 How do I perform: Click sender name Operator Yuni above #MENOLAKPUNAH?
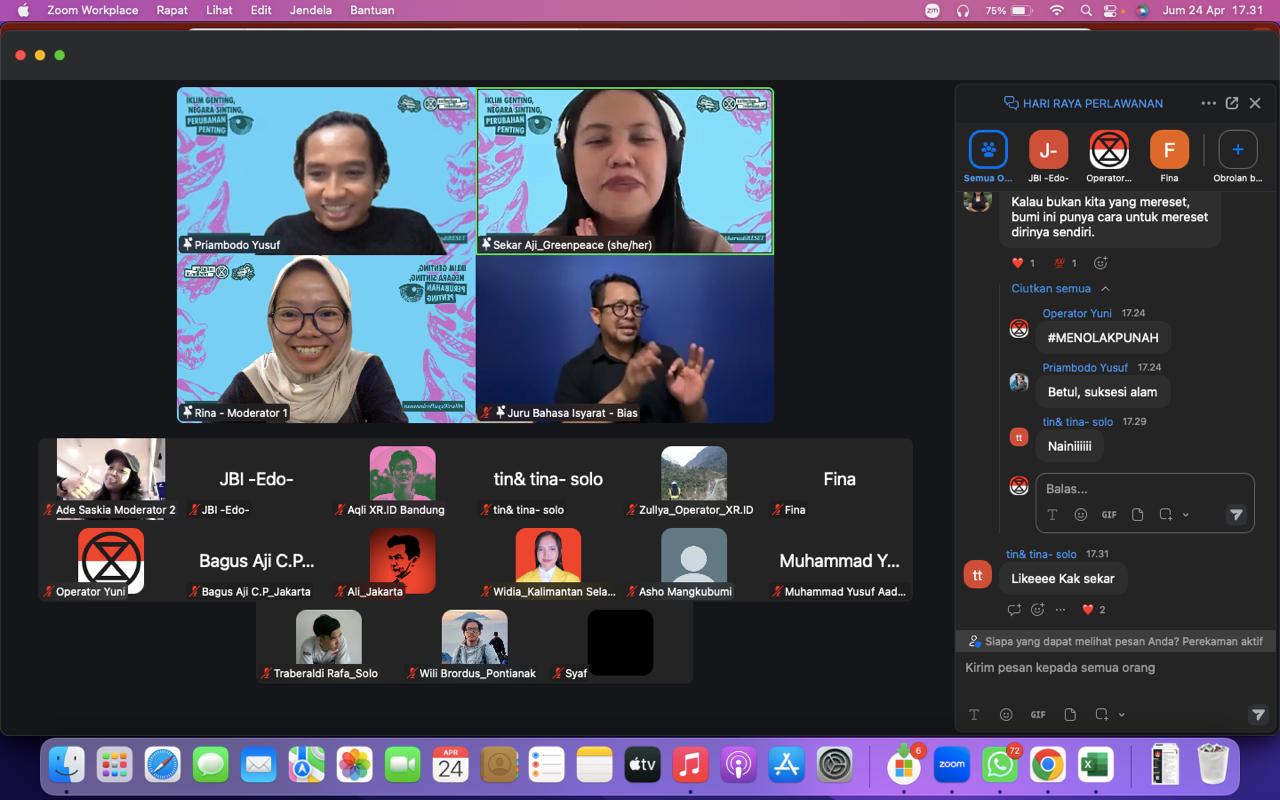tap(1077, 313)
